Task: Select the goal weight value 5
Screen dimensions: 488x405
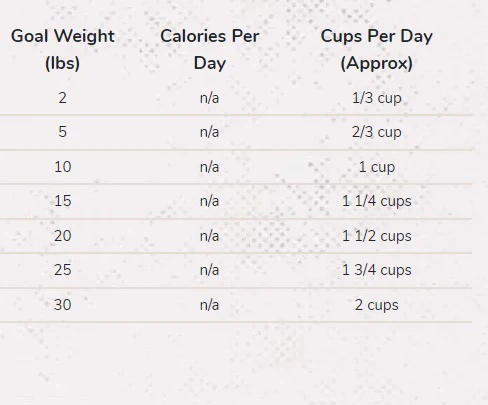Action: click(x=63, y=132)
